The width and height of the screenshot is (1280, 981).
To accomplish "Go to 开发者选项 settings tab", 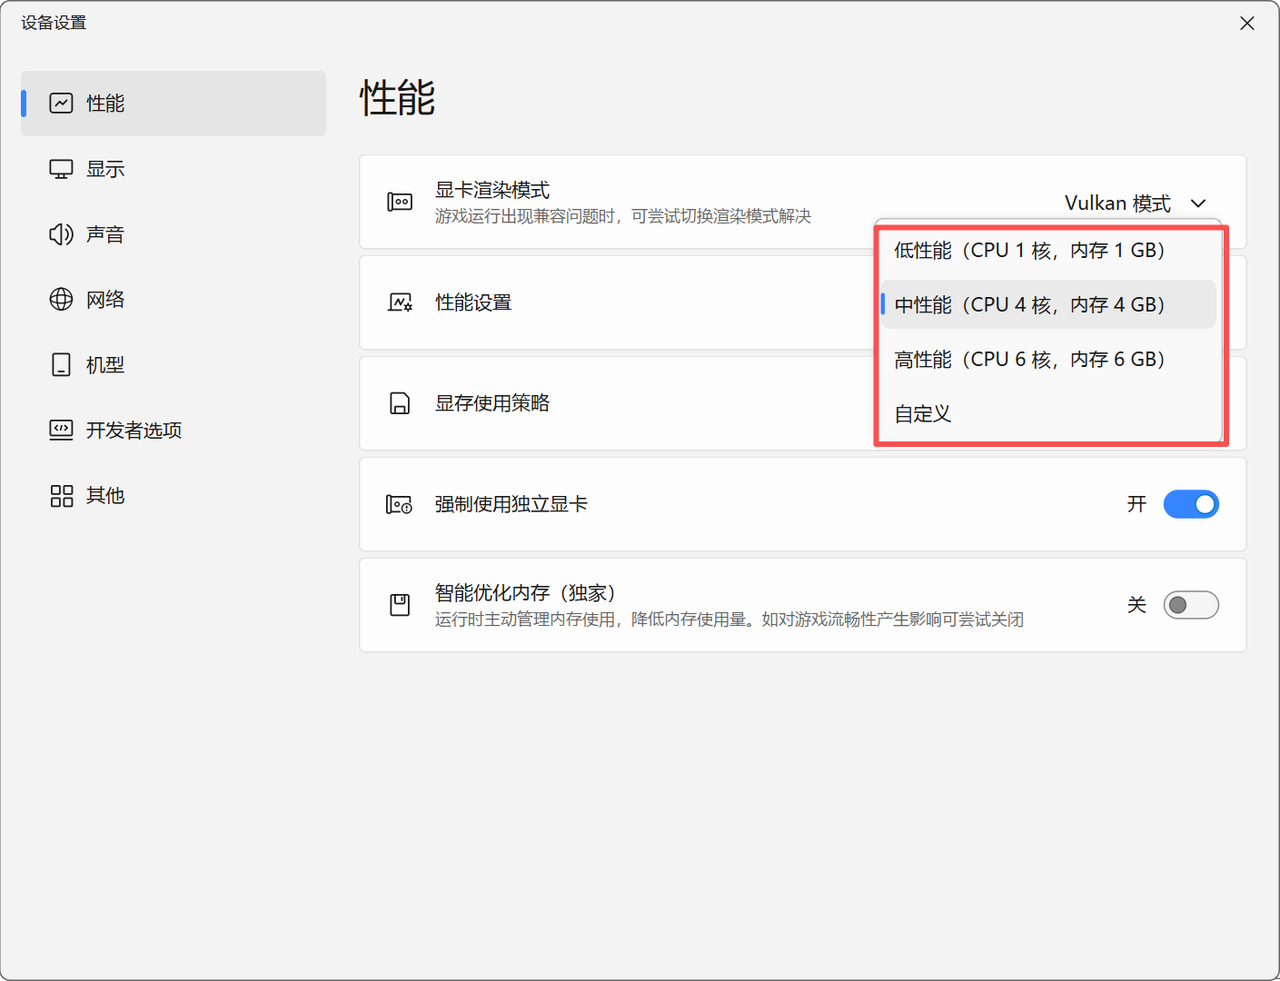I will [174, 430].
